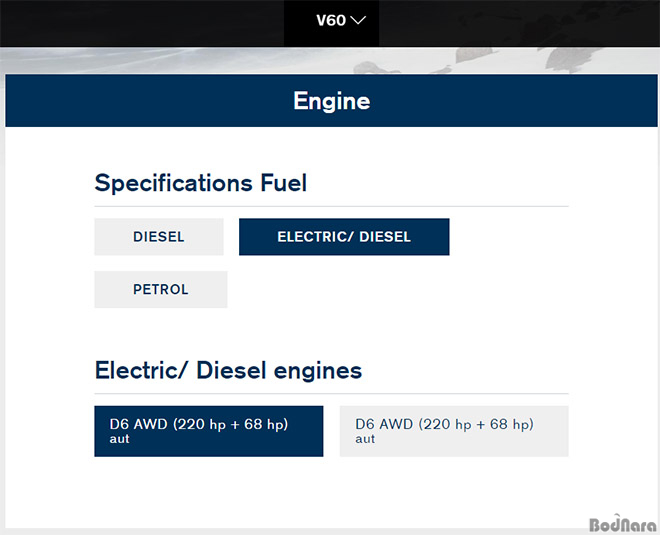660x535 pixels.
Task: Select the PETROL fuel option
Action: pyautogui.click(x=161, y=289)
